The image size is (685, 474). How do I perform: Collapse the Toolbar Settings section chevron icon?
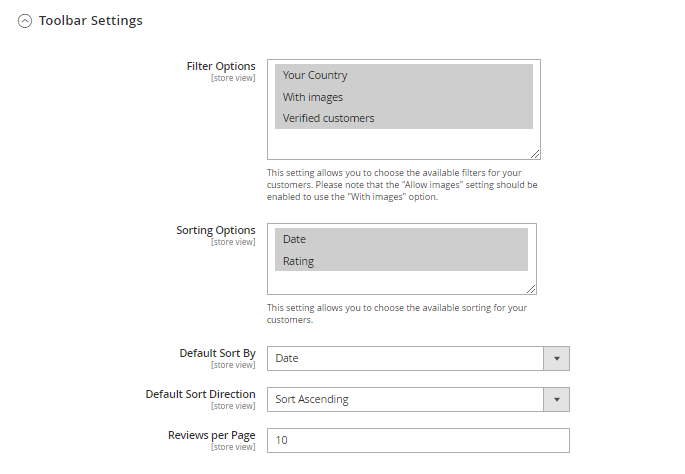tap(25, 21)
